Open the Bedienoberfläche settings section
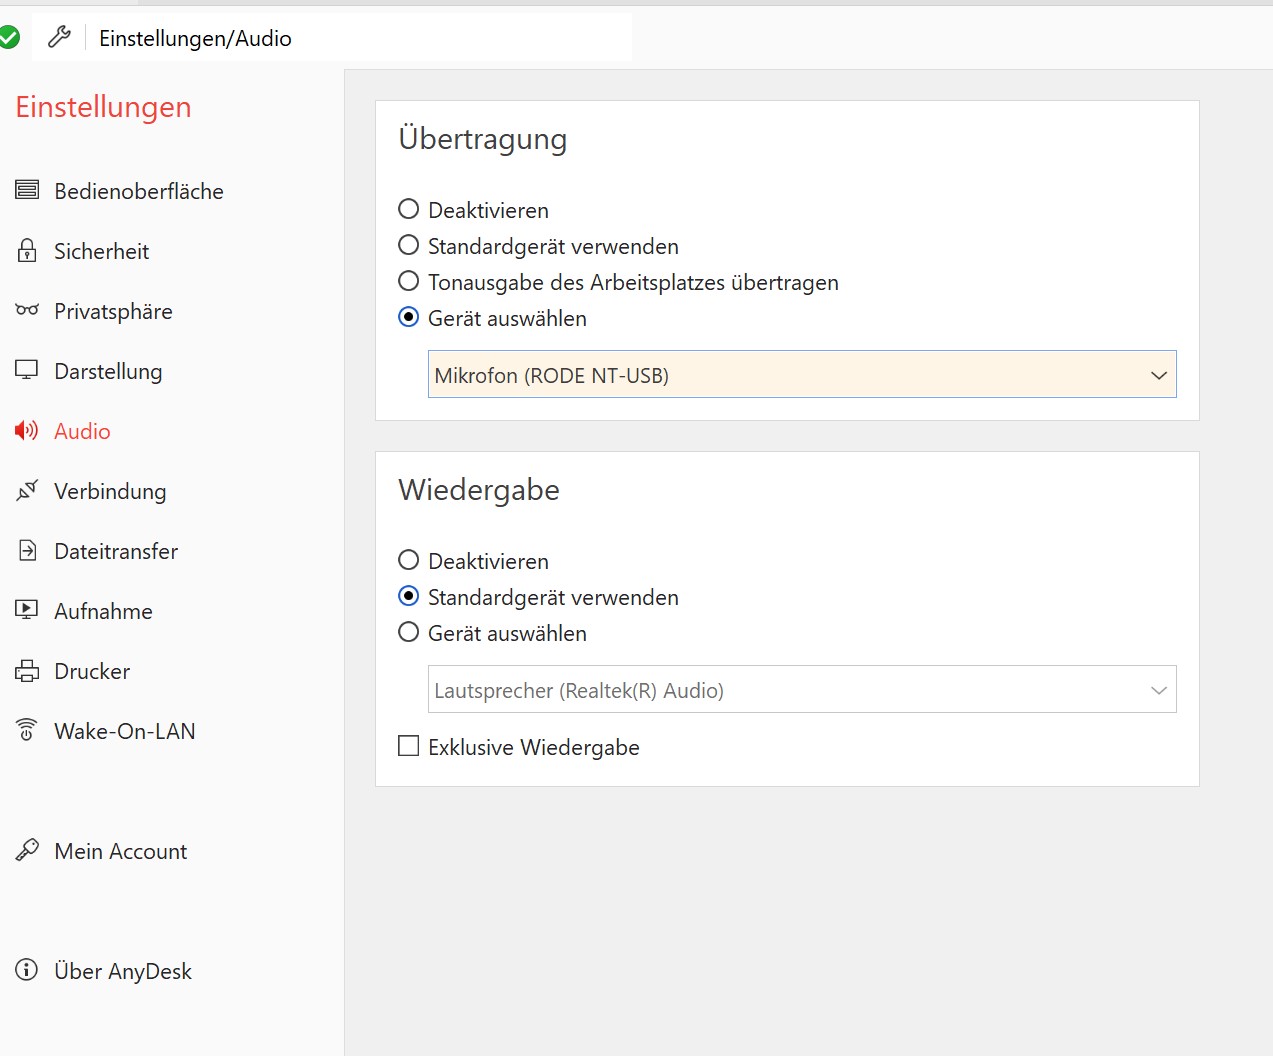The image size is (1273, 1056). click(138, 191)
